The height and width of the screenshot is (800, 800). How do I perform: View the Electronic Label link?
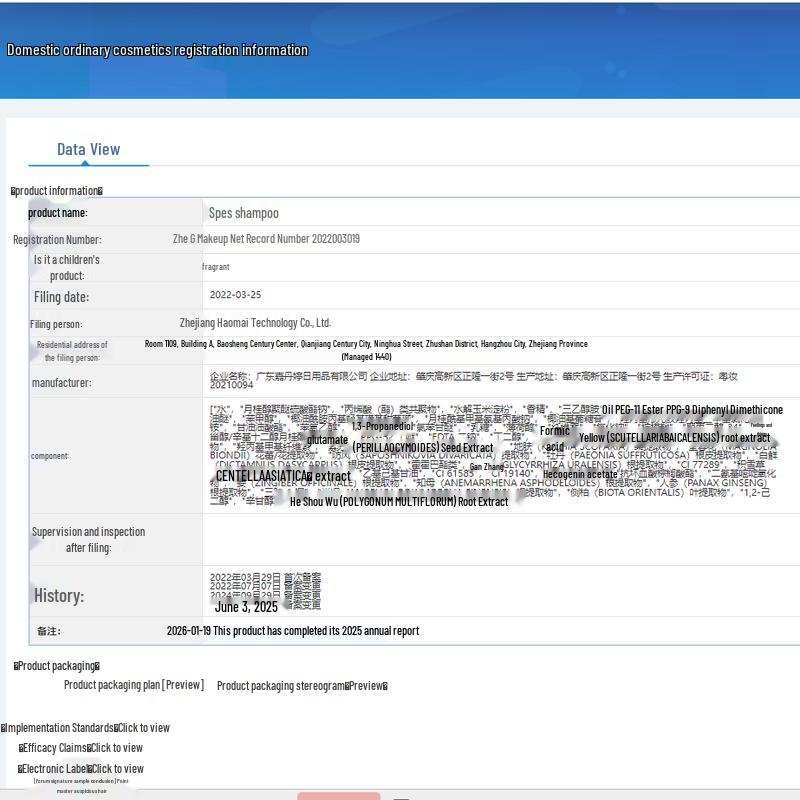pos(81,768)
